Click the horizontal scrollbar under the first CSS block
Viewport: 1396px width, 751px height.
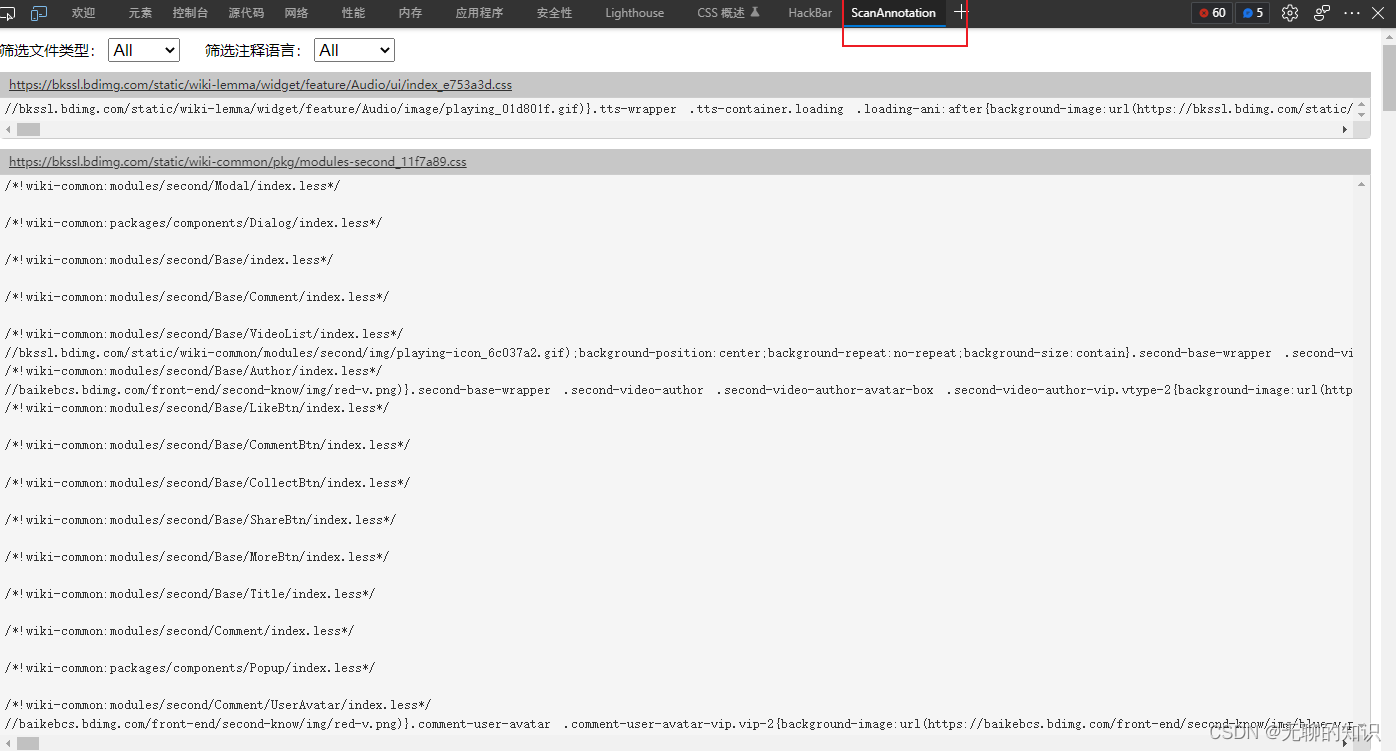tap(28, 129)
